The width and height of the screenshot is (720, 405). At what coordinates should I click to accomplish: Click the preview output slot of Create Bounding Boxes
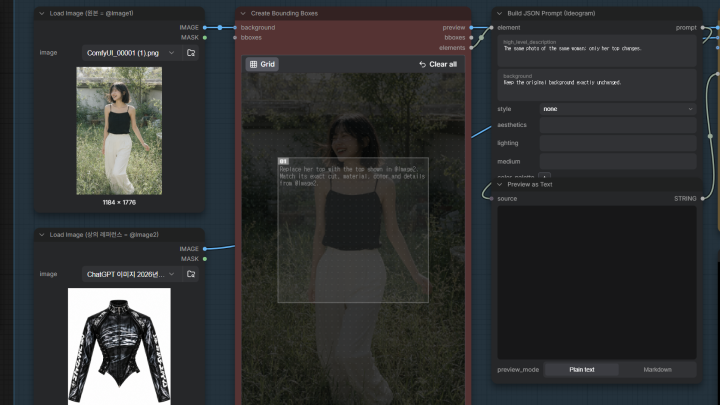pyautogui.click(x=471, y=28)
